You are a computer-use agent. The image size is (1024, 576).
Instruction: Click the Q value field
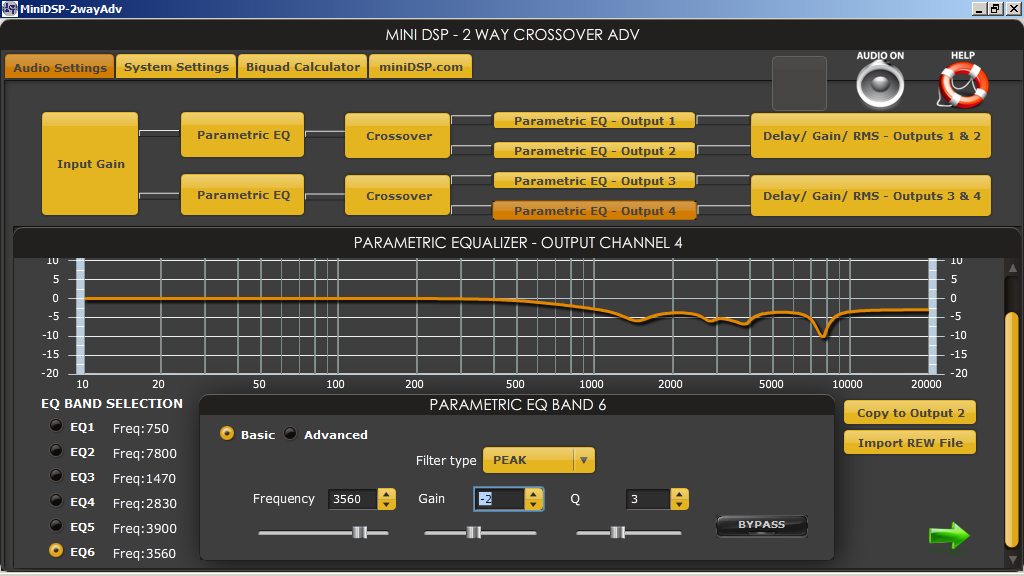[647, 499]
